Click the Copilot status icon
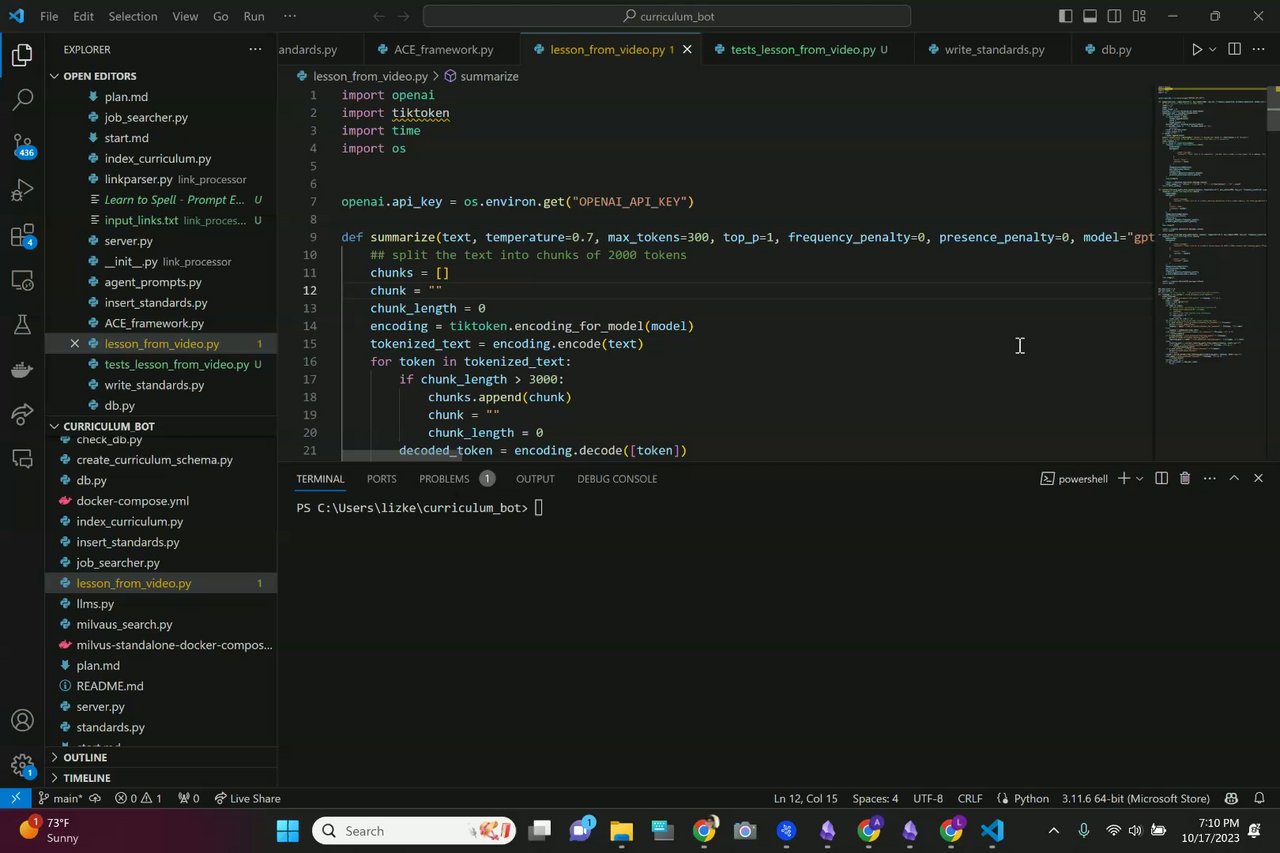 point(1231,798)
